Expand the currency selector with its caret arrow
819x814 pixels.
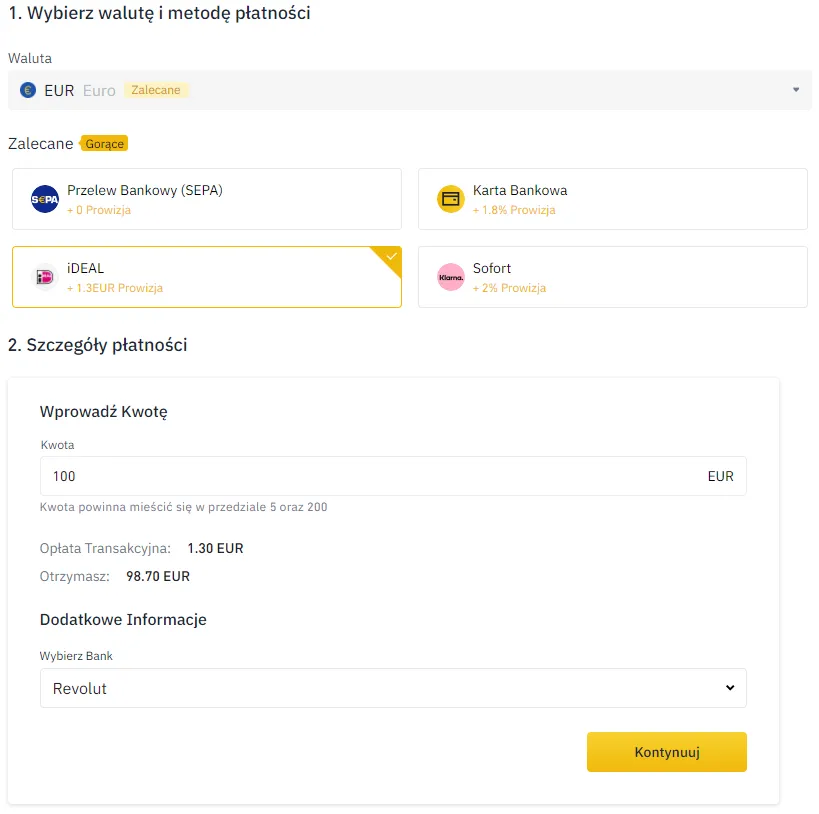[x=797, y=90]
